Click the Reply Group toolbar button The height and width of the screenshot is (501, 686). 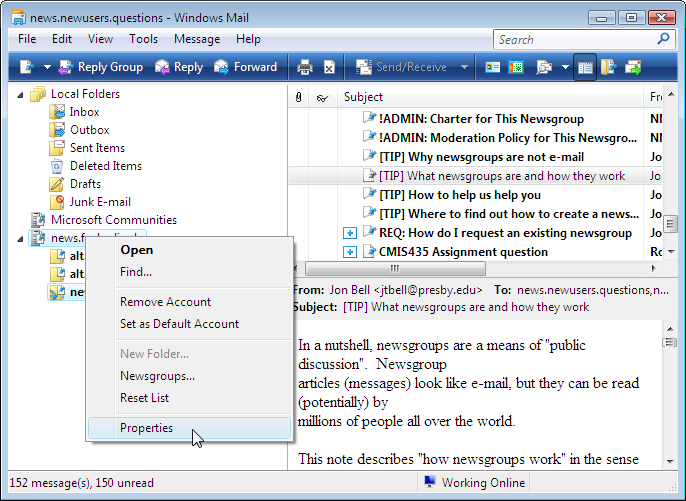point(100,67)
